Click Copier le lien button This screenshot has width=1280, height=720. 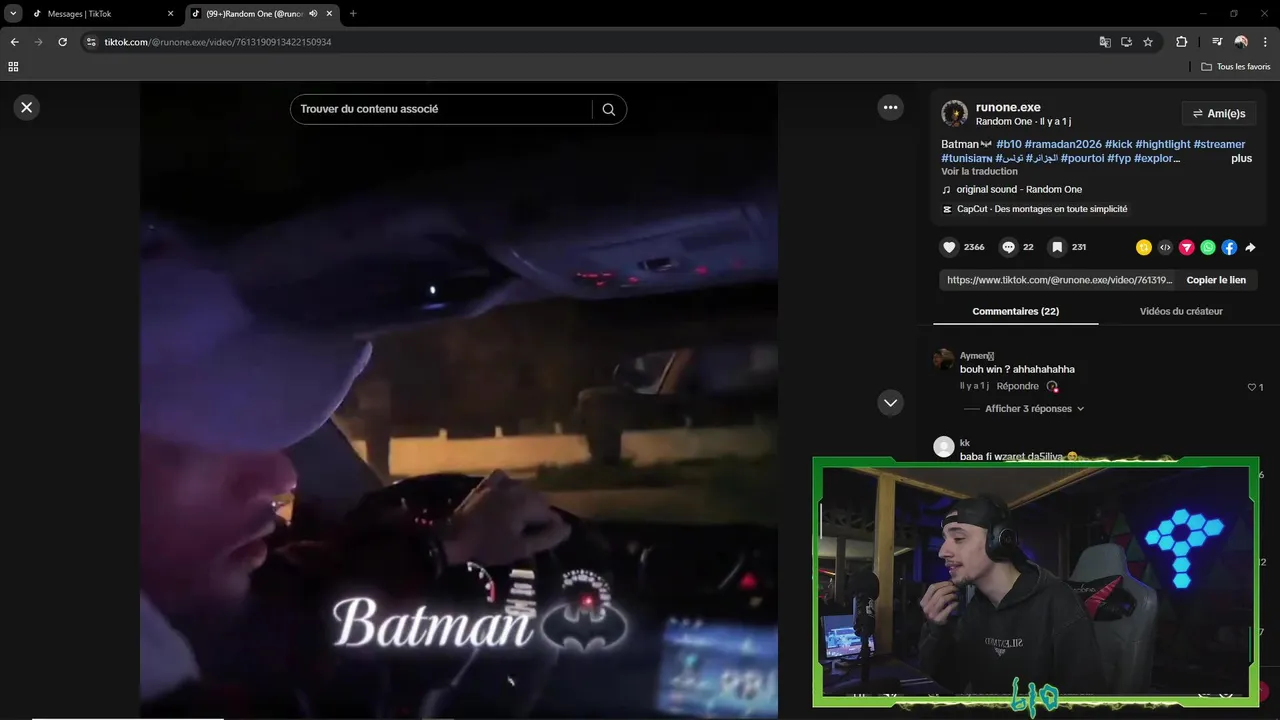[1216, 280]
